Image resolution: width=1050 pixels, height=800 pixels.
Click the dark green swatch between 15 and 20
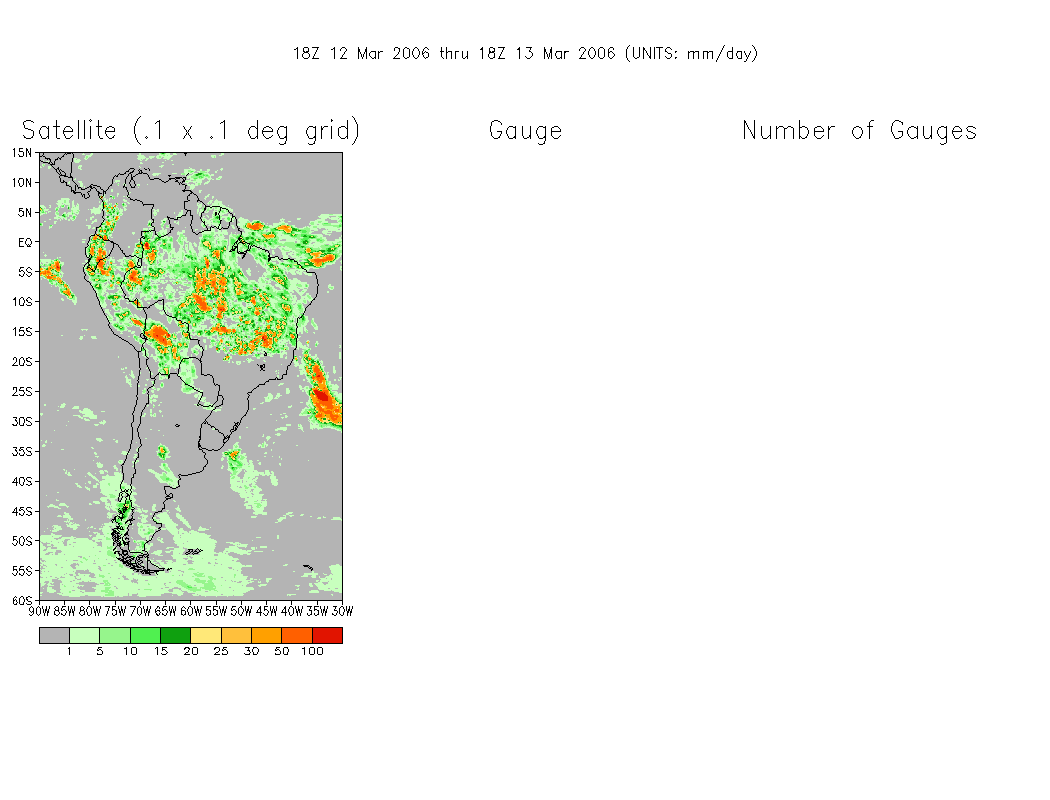point(175,635)
